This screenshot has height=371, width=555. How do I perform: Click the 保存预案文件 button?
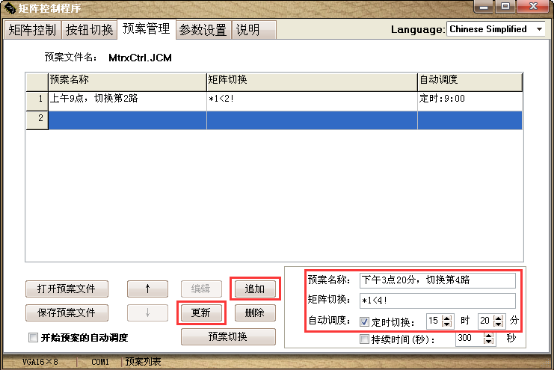67,313
